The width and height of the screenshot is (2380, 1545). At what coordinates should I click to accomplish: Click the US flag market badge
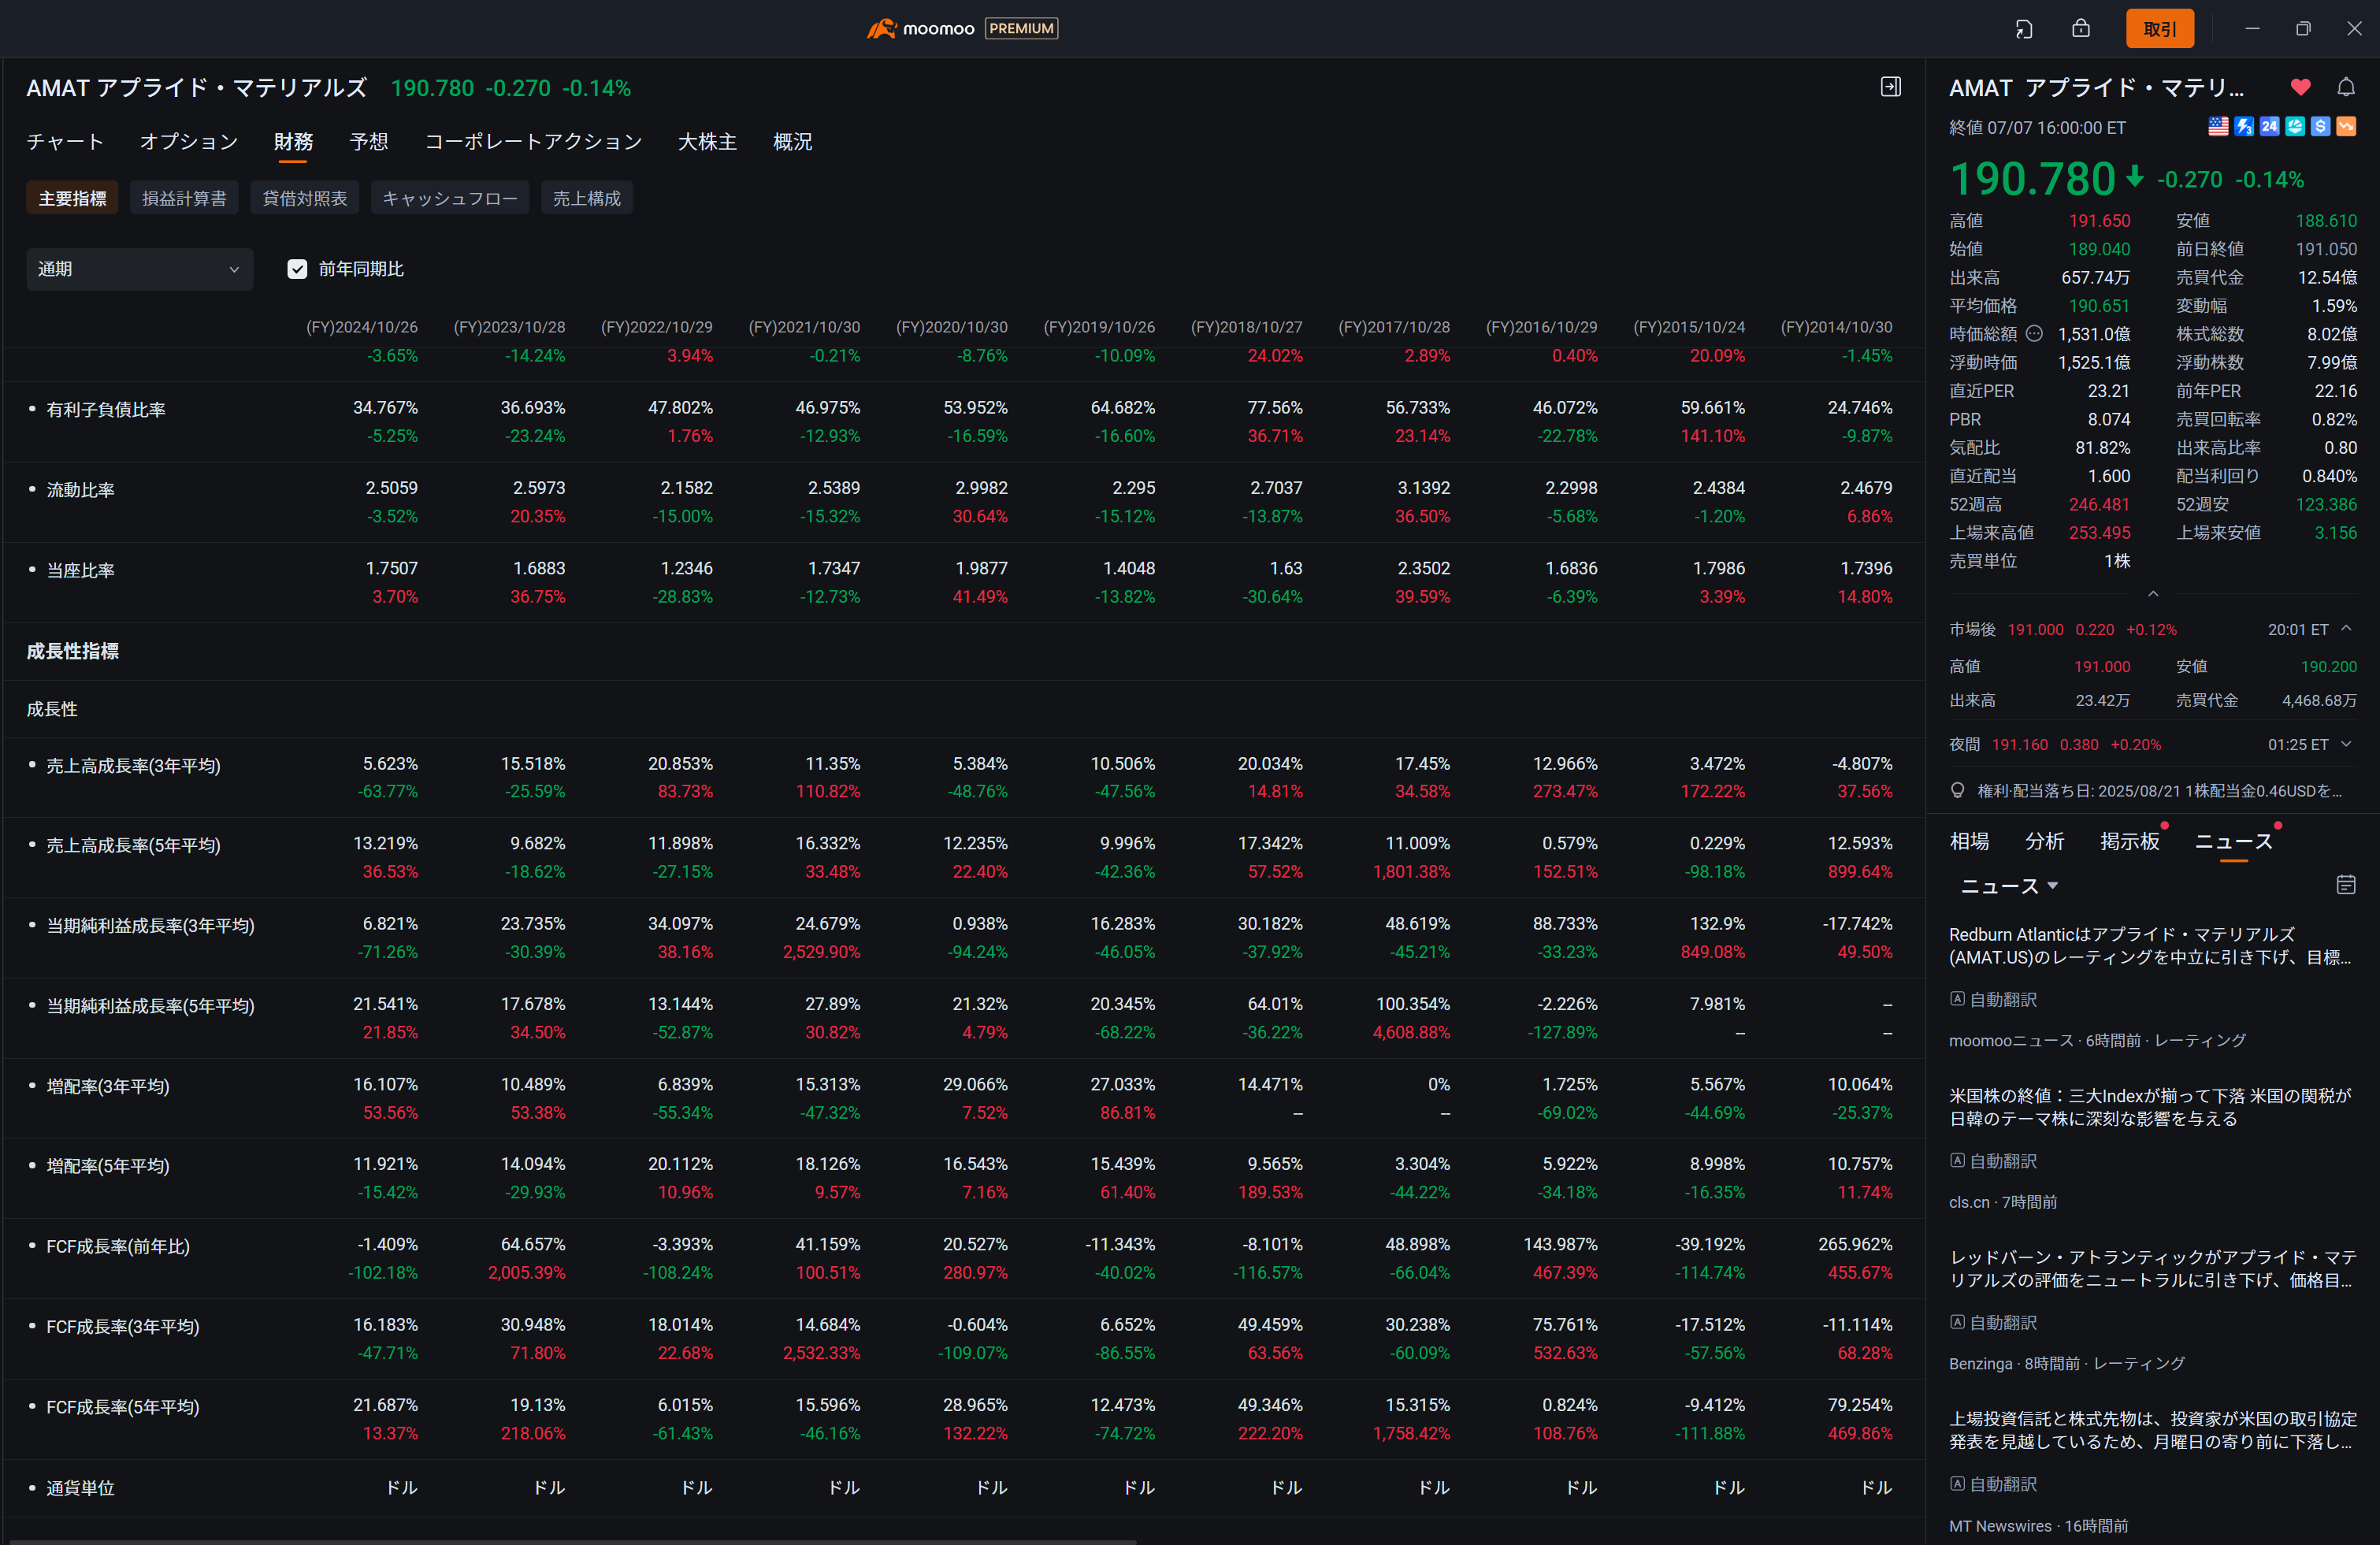[2218, 126]
